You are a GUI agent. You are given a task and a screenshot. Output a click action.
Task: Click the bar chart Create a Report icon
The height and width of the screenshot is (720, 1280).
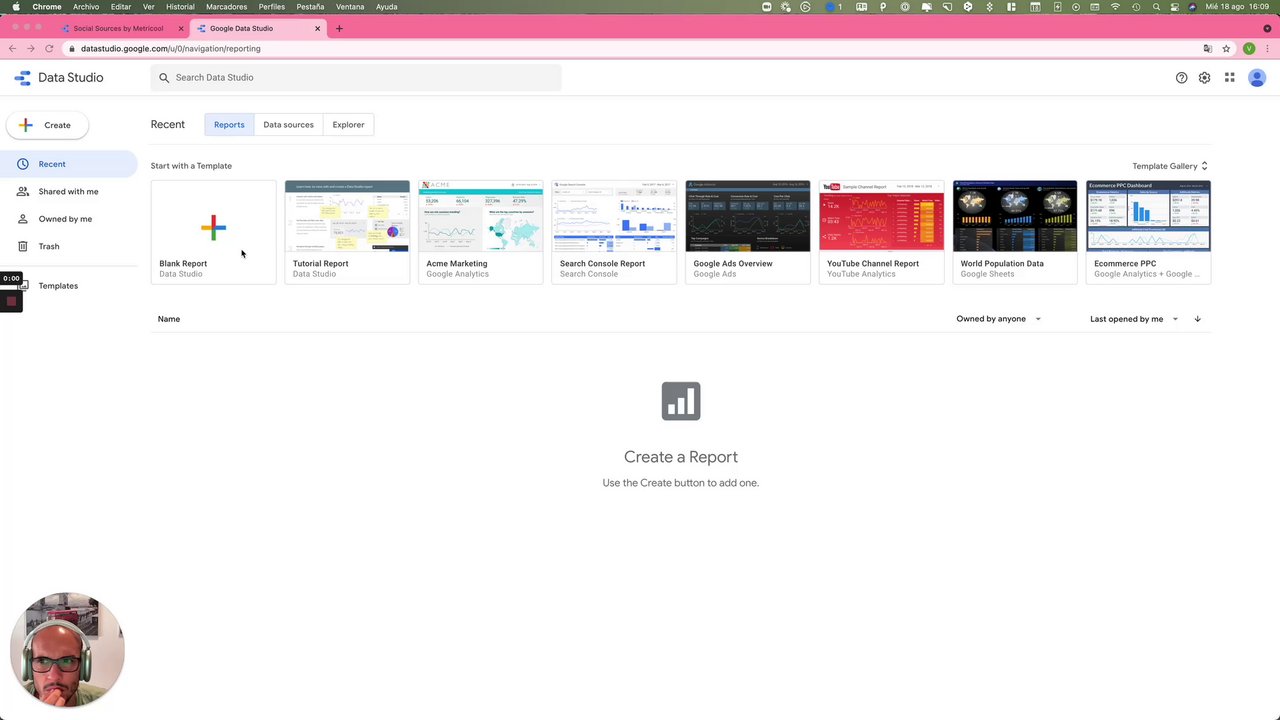681,401
